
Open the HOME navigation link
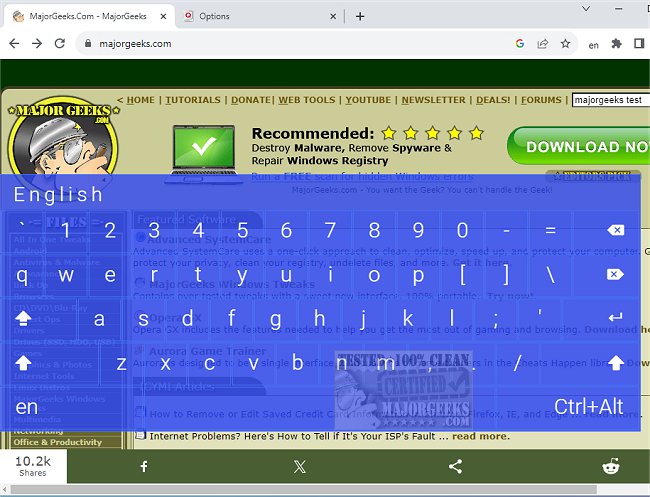(141, 100)
